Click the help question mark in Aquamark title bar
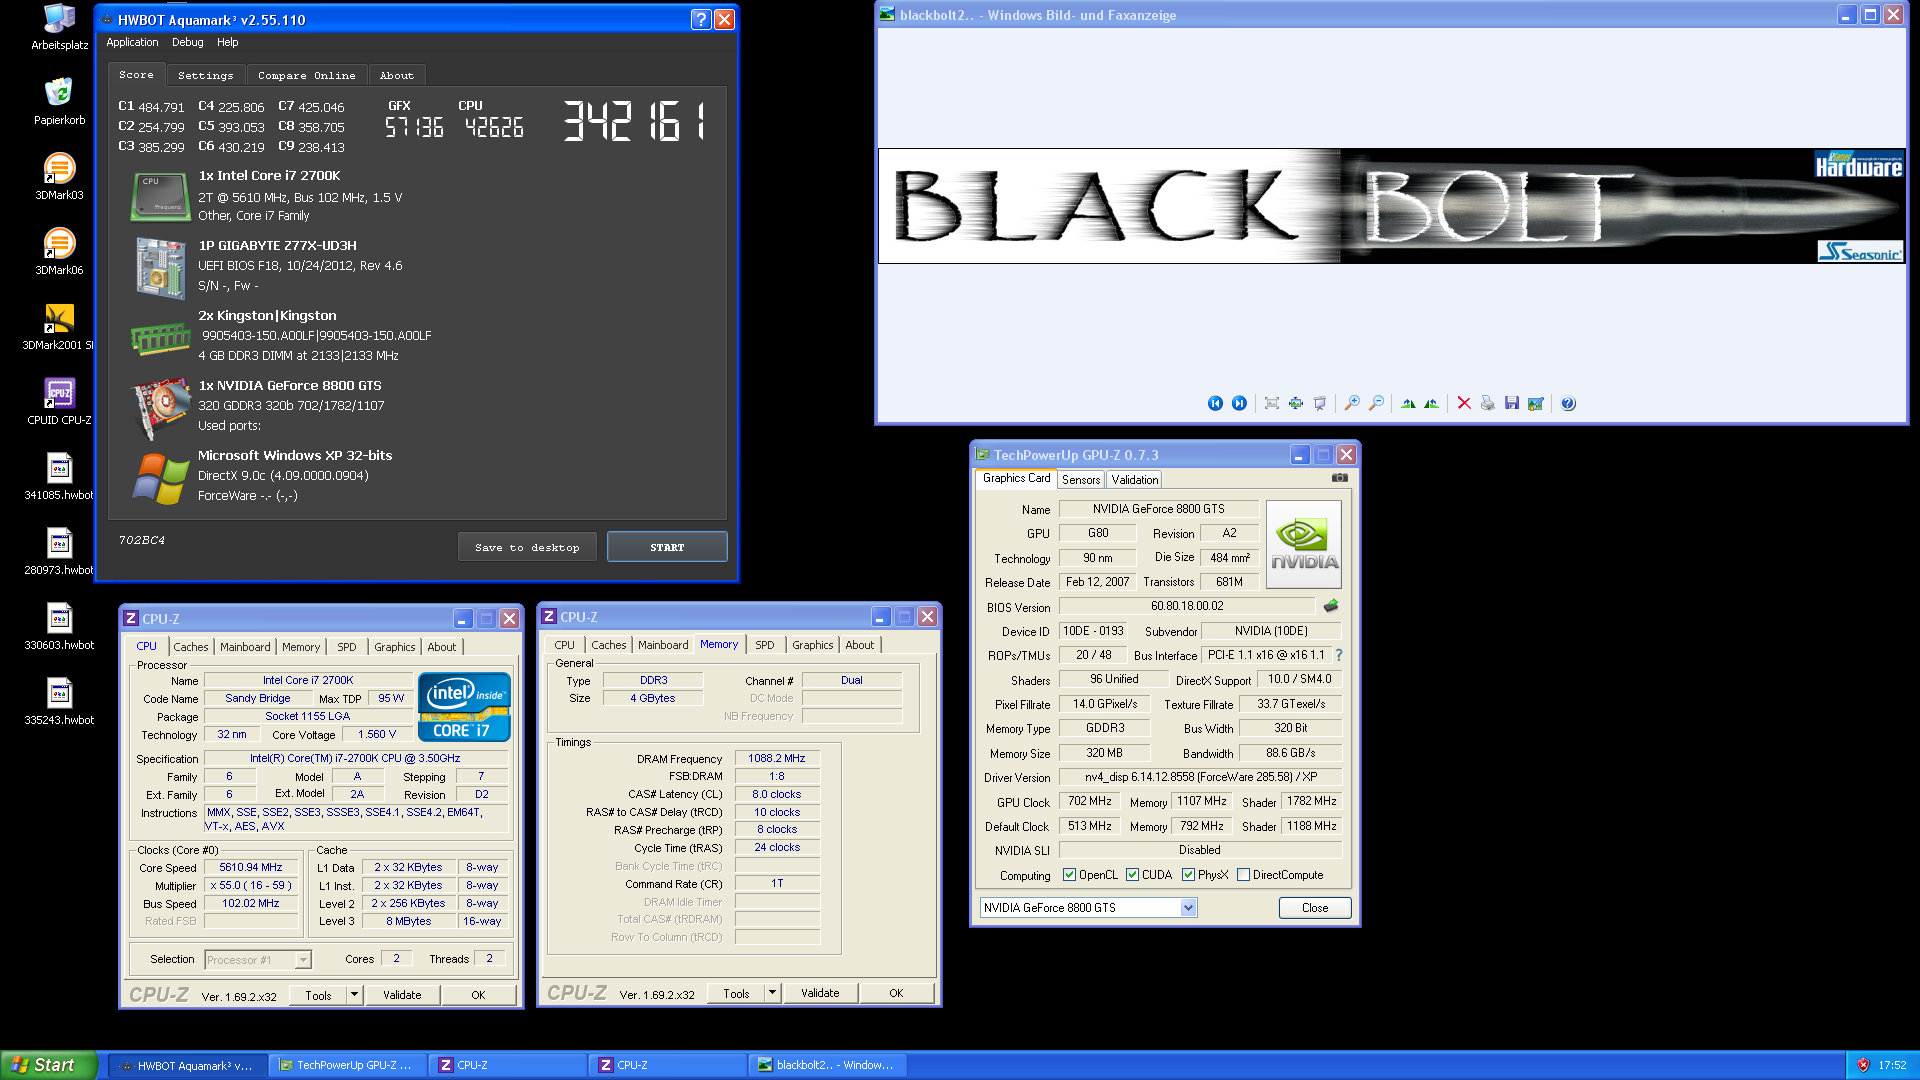Image resolution: width=1920 pixels, height=1080 pixels. [701, 19]
